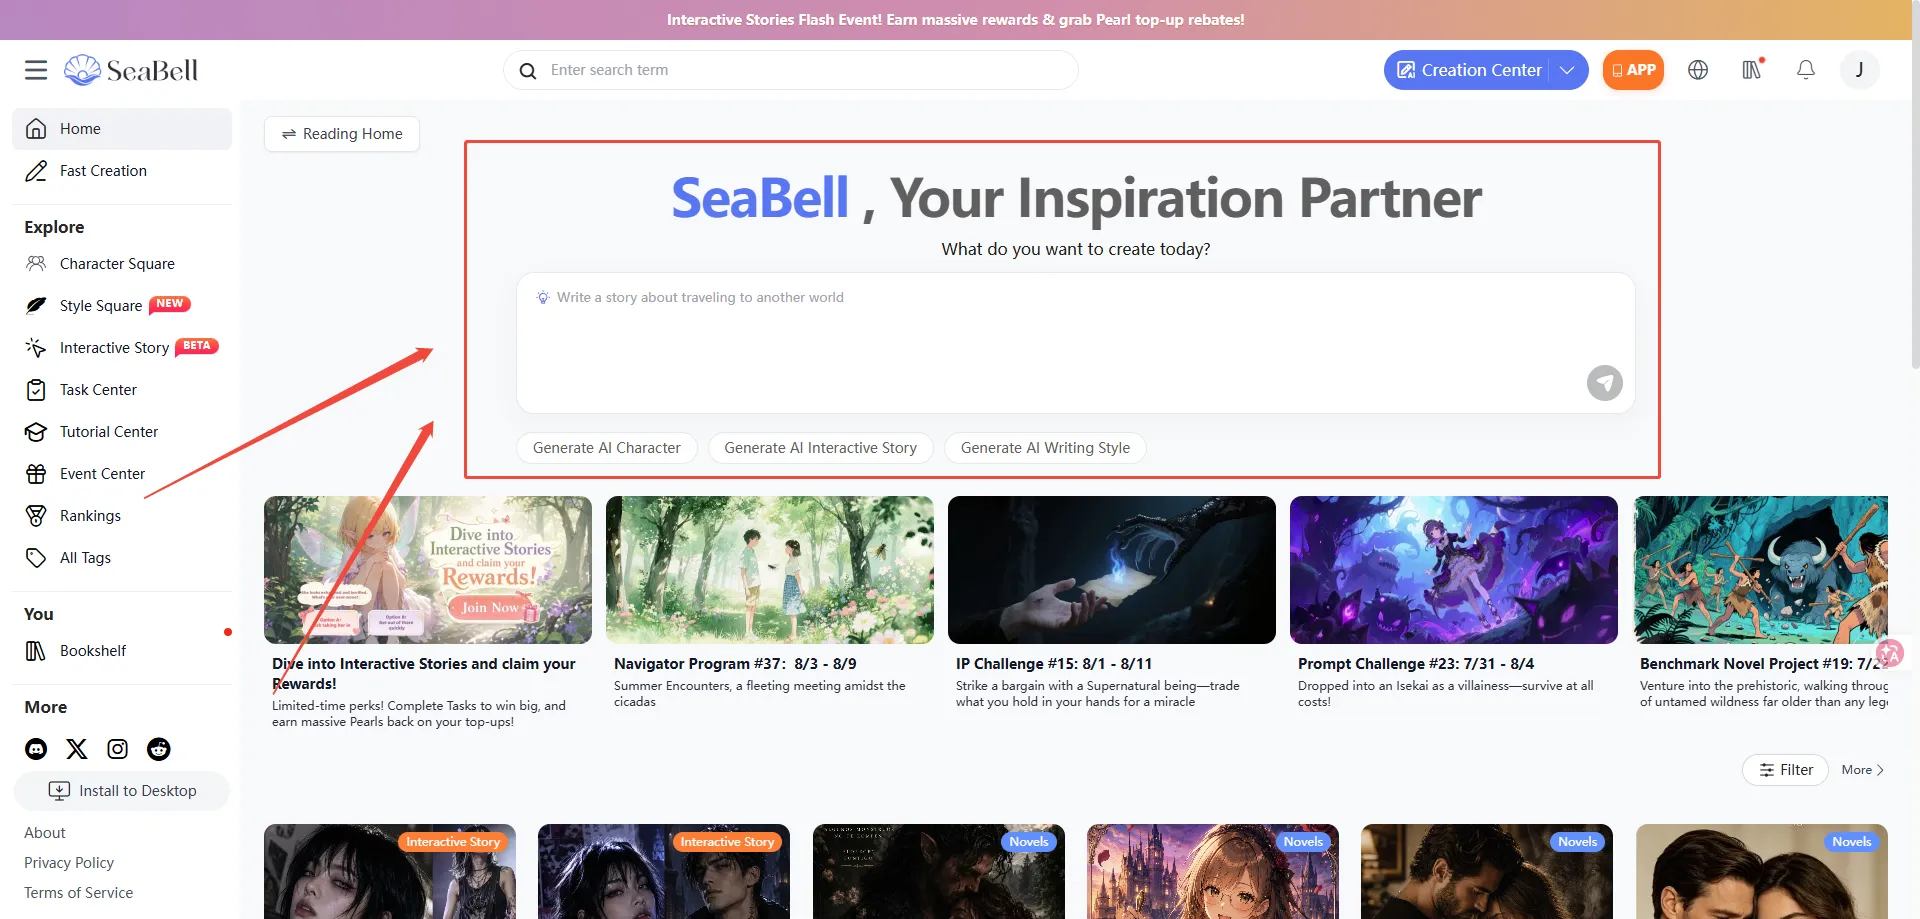
Task: Open the Privacy Policy link
Action: [69, 863]
